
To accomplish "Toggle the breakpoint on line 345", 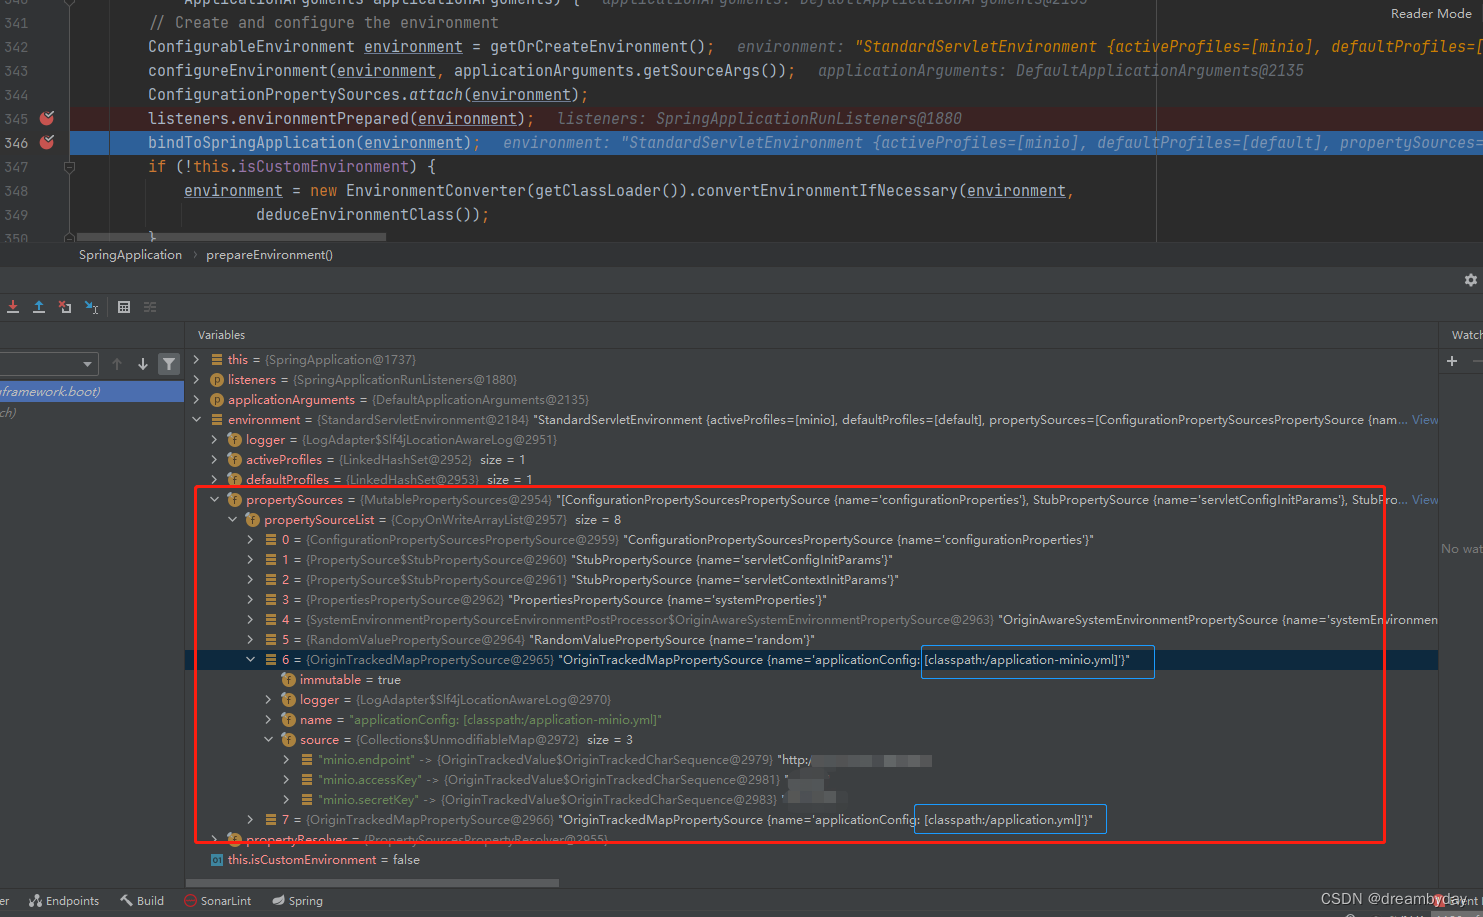I will (47, 118).
